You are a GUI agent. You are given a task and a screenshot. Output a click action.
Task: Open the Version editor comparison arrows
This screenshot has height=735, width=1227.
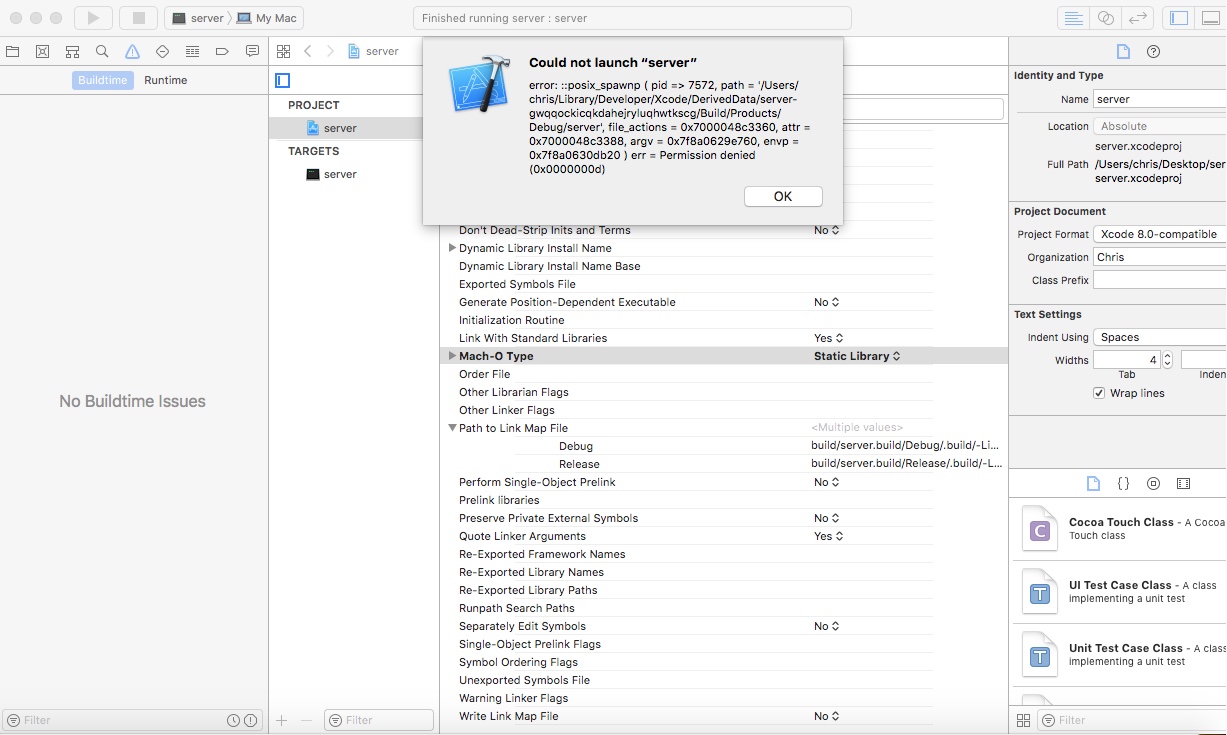pos(1138,17)
